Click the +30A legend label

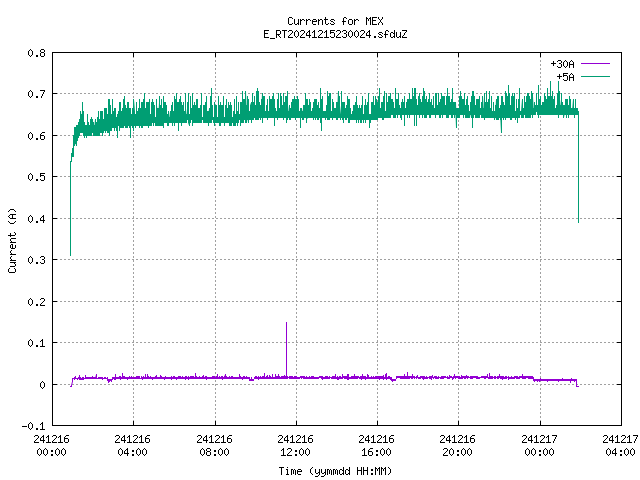pos(562,64)
